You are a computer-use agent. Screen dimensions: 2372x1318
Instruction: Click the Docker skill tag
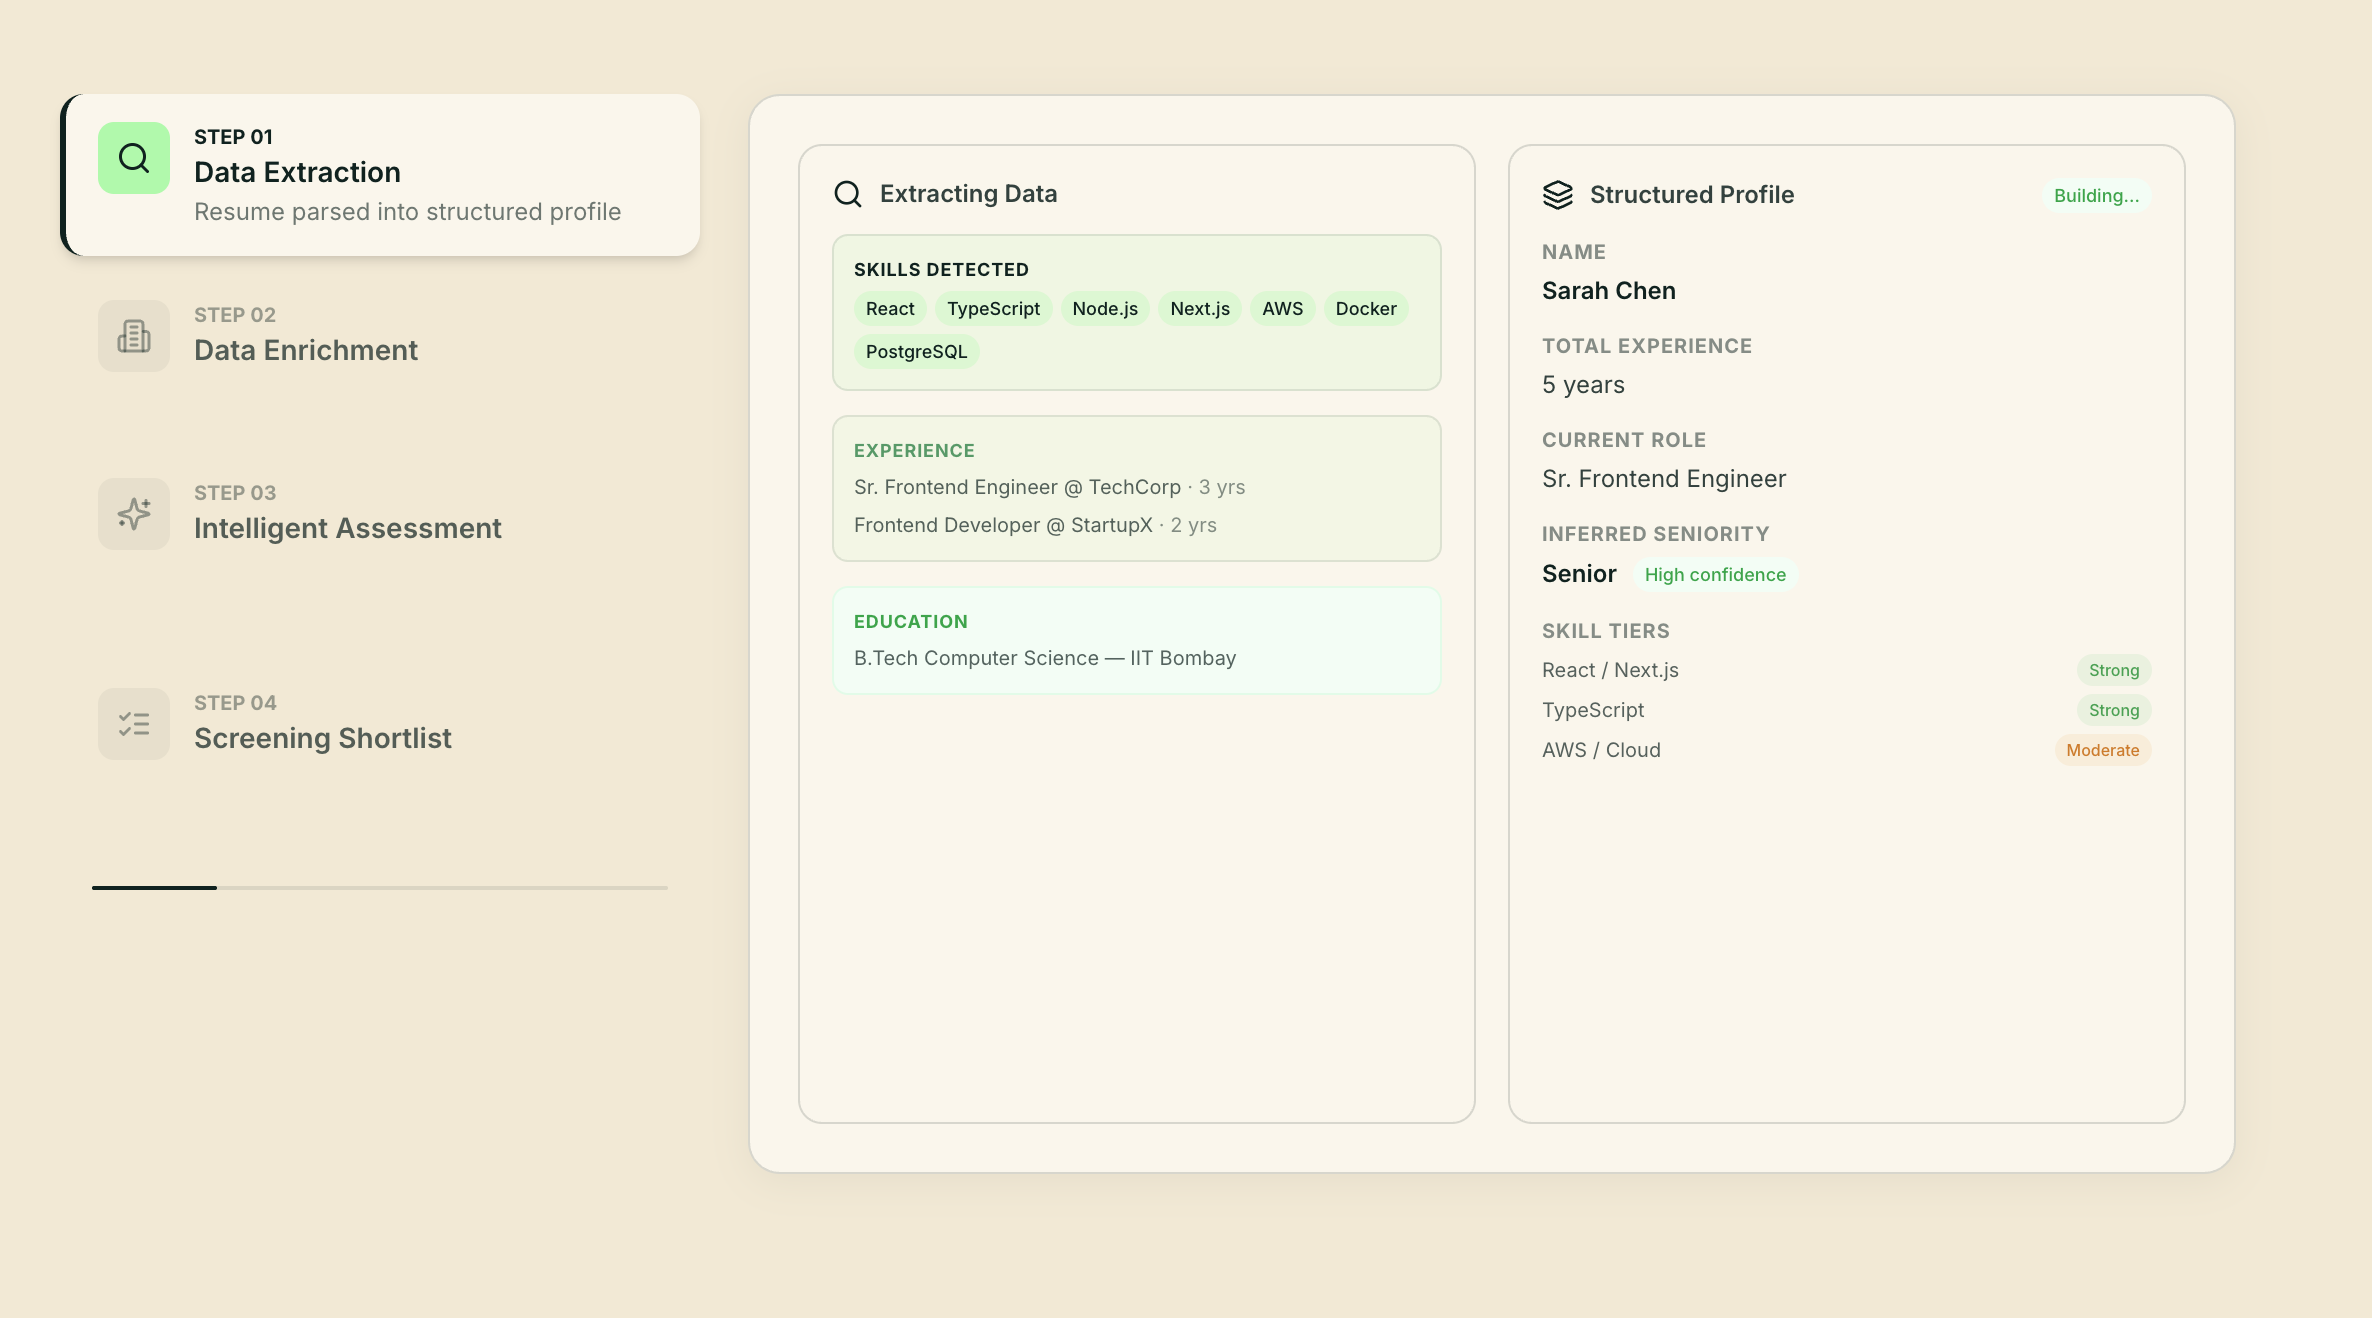tap(1366, 309)
